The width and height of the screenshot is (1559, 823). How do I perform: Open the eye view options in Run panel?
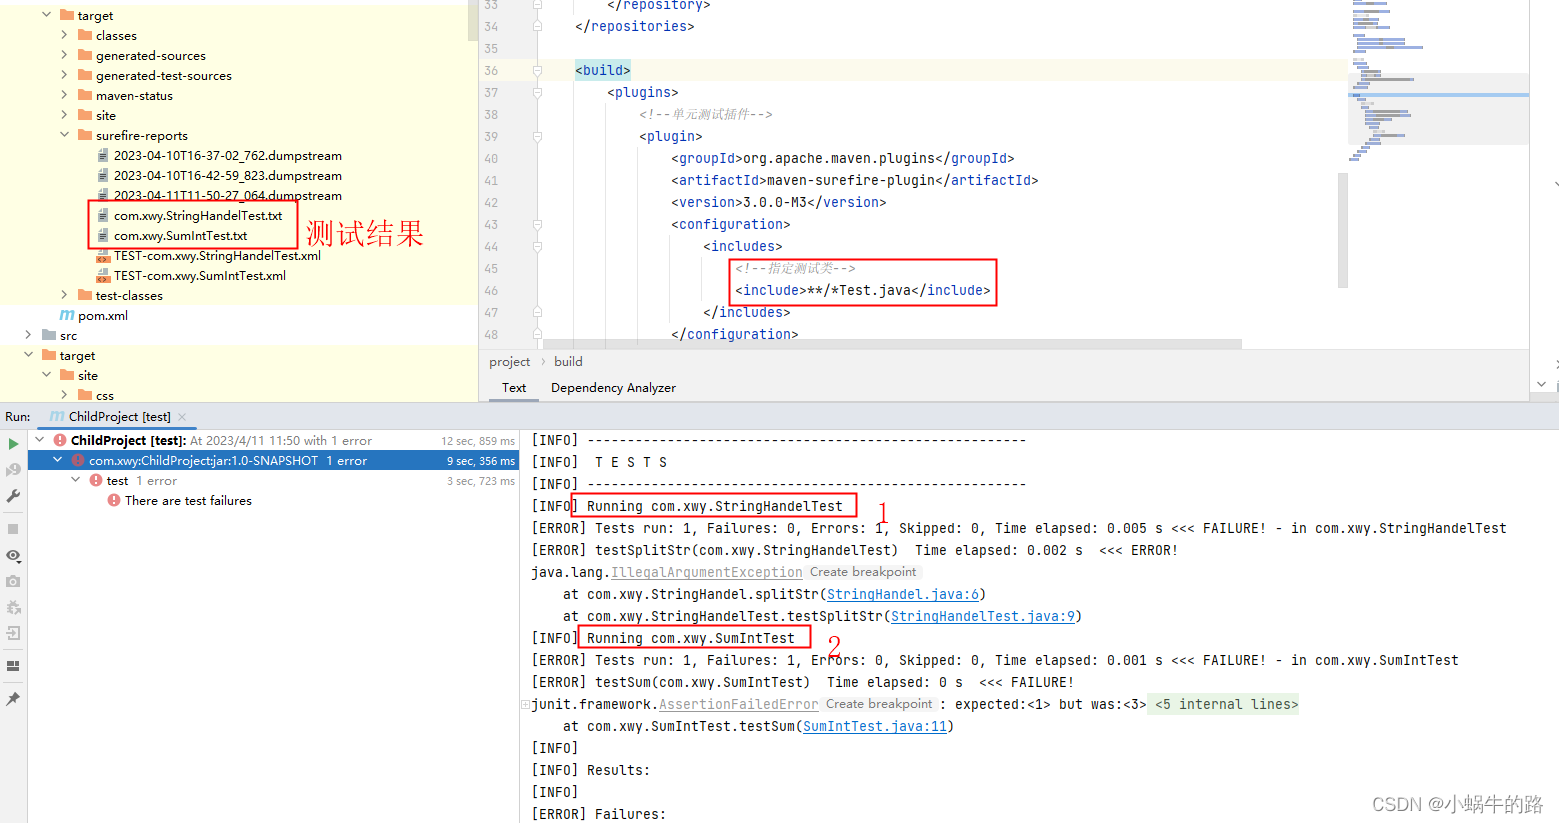click(x=13, y=555)
